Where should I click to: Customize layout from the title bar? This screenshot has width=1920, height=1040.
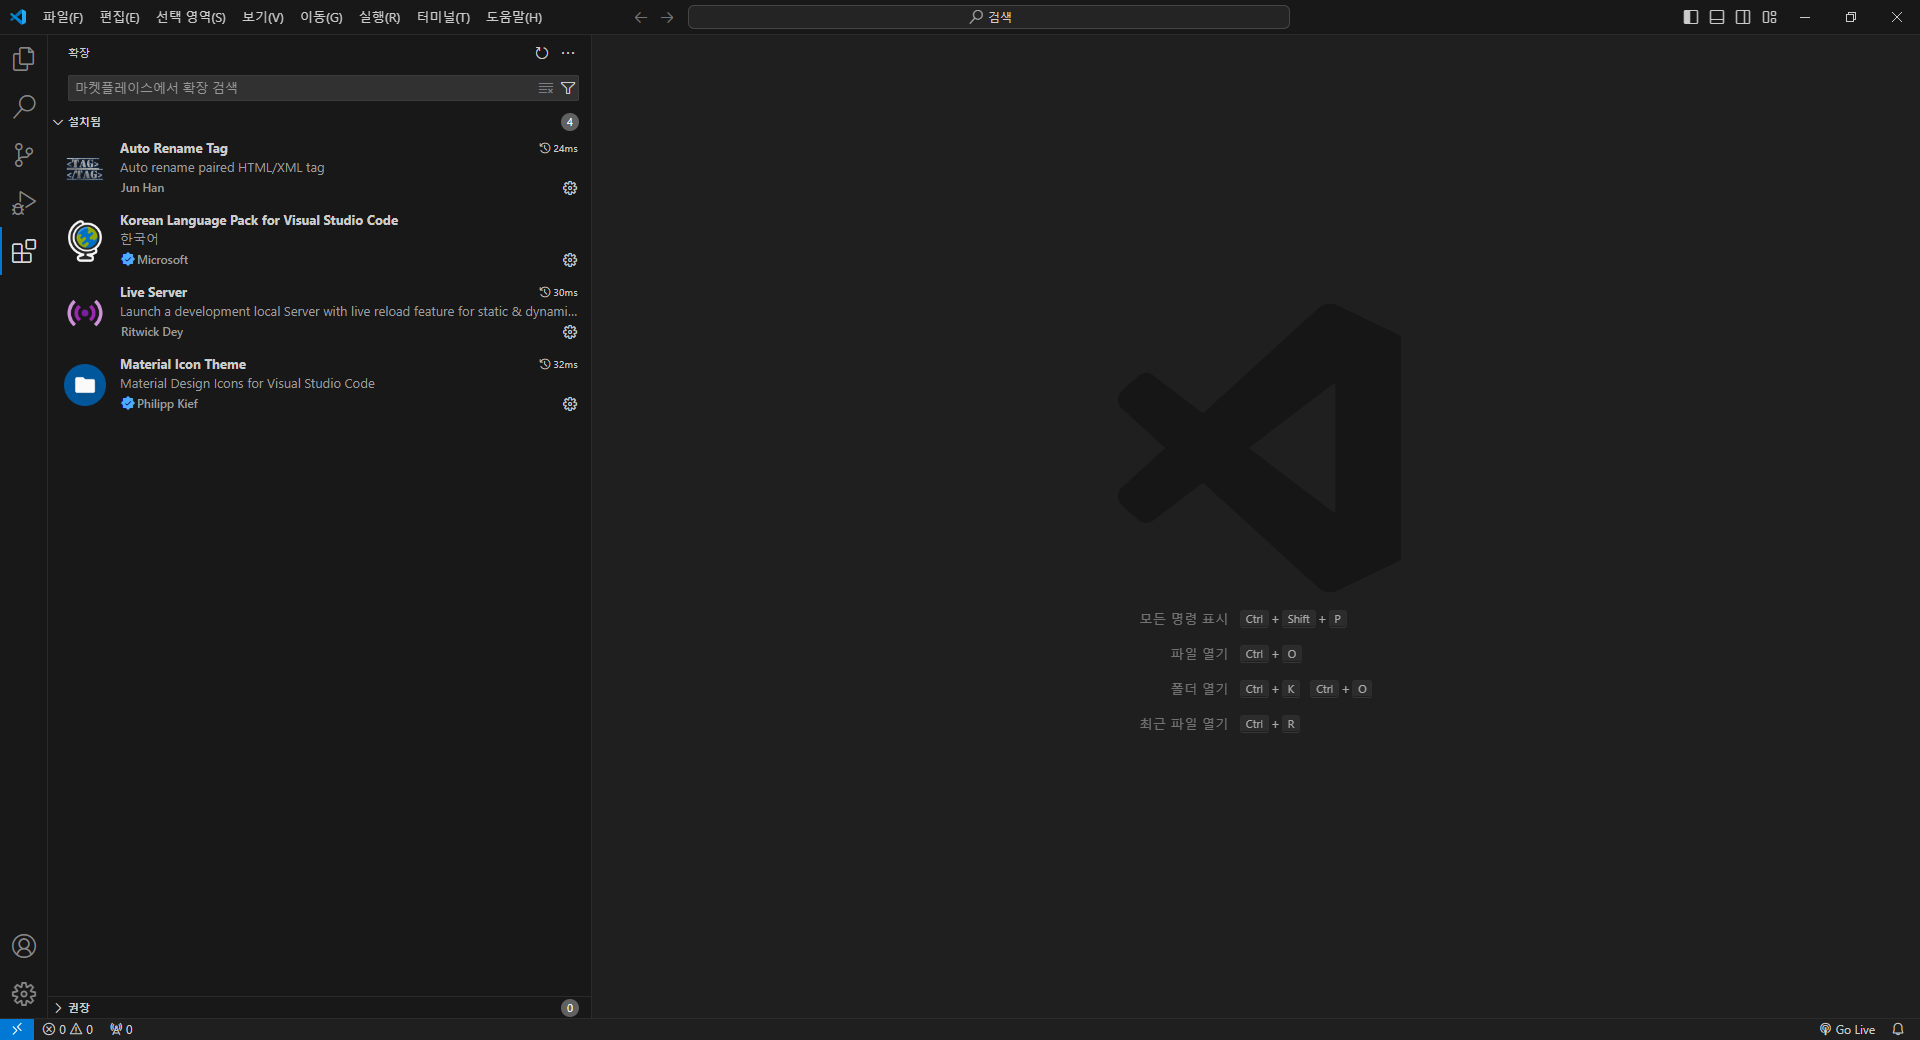click(x=1770, y=17)
